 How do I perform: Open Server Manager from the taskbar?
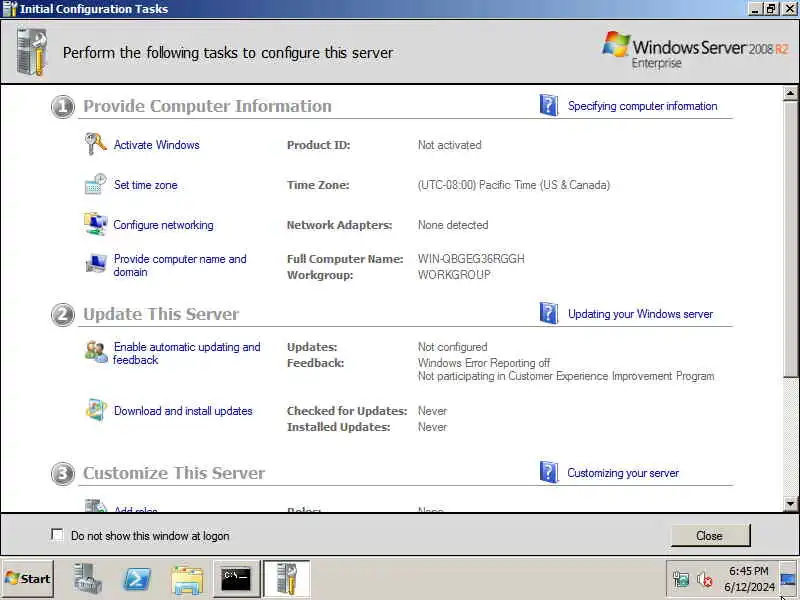[x=87, y=578]
